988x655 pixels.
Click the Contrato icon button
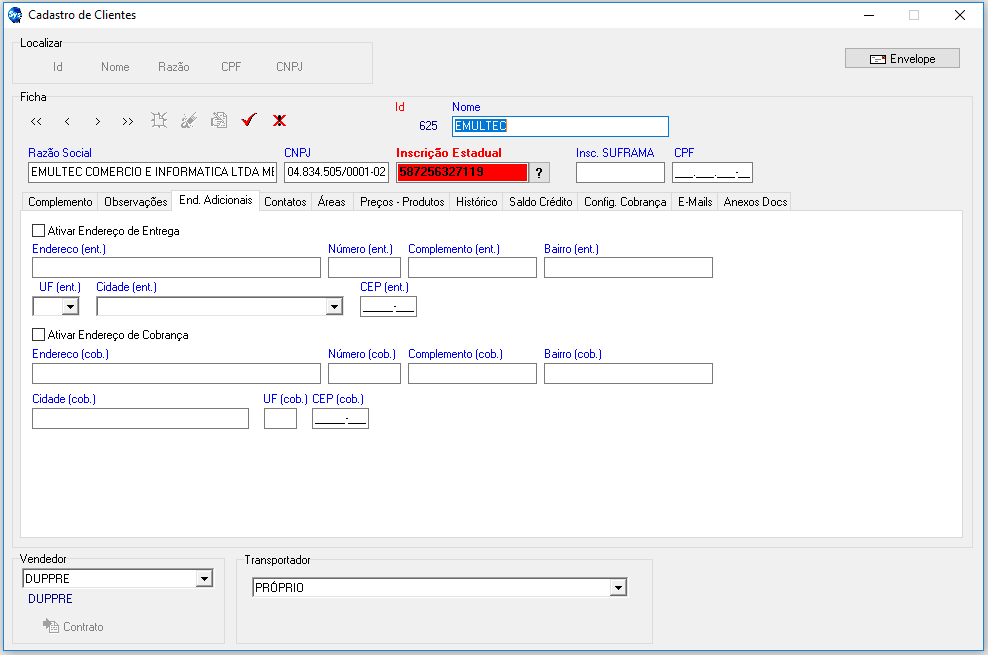point(73,626)
